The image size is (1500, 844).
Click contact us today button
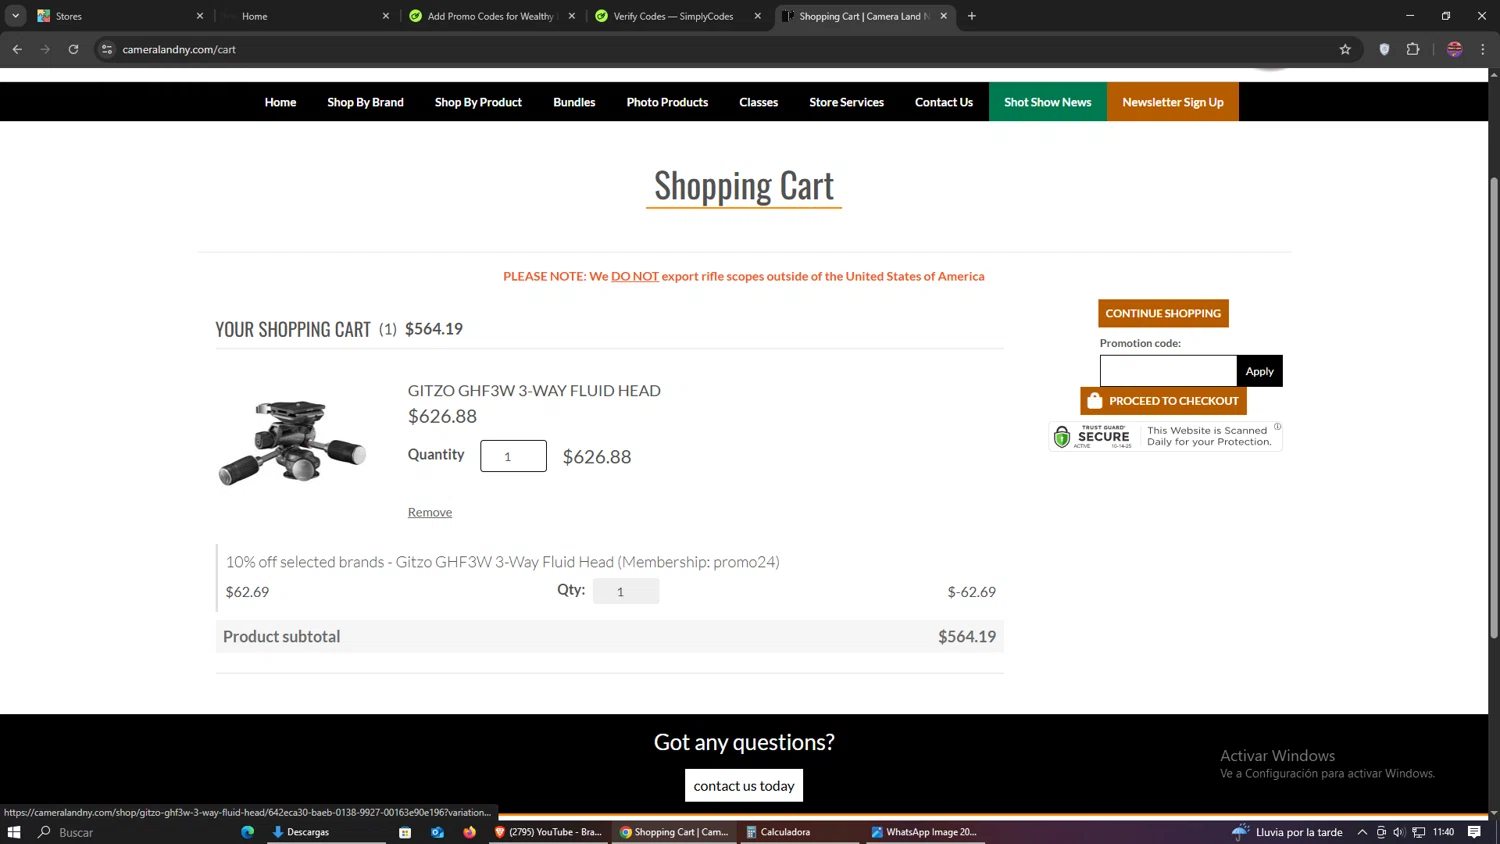click(744, 785)
